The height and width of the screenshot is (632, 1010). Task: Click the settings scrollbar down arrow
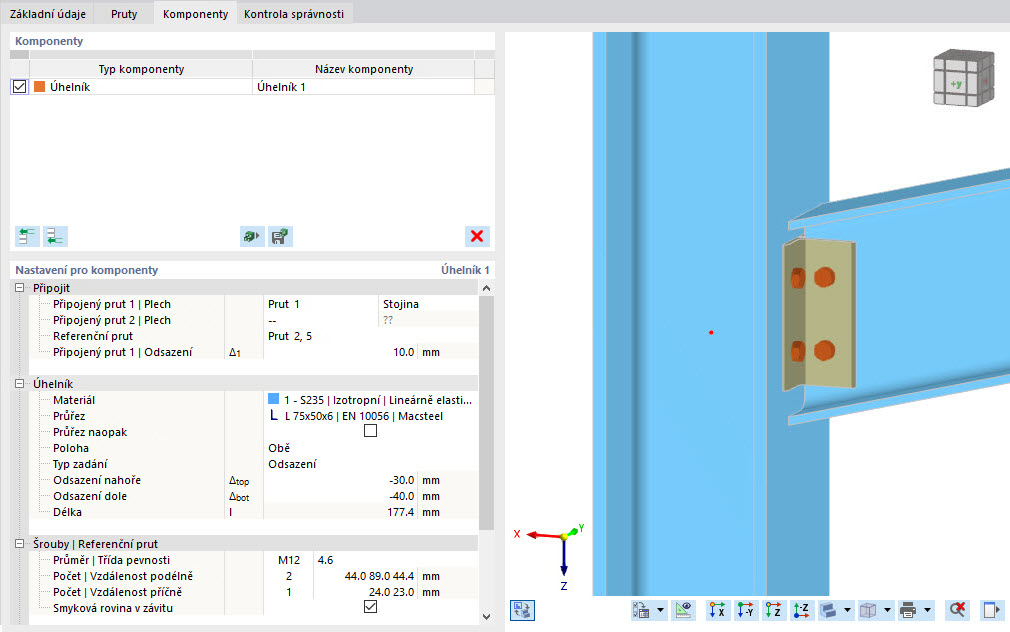click(486, 617)
